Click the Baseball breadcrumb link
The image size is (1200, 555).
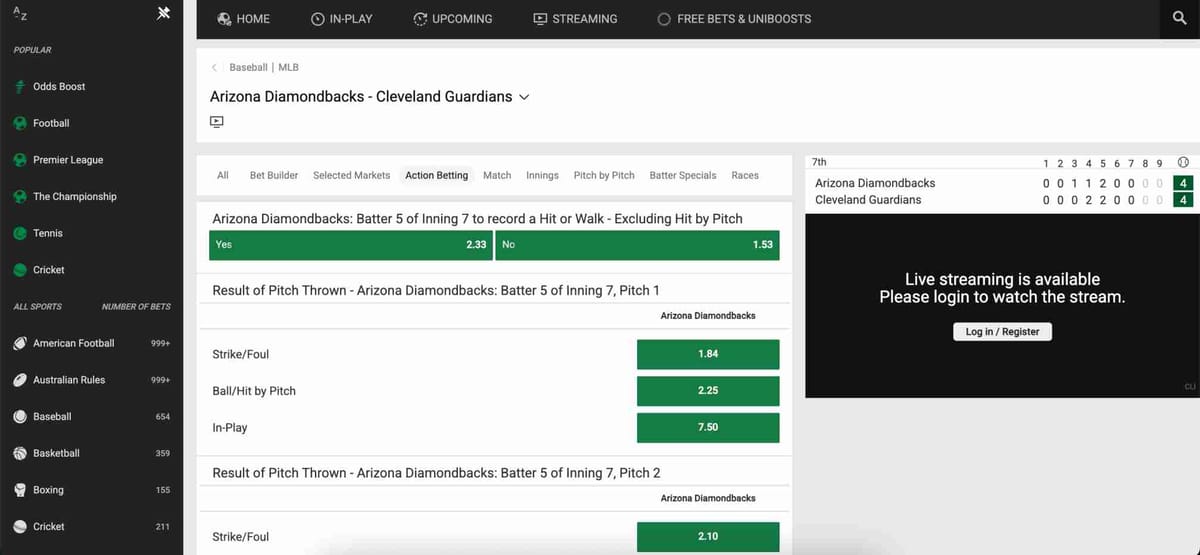tap(248, 68)
